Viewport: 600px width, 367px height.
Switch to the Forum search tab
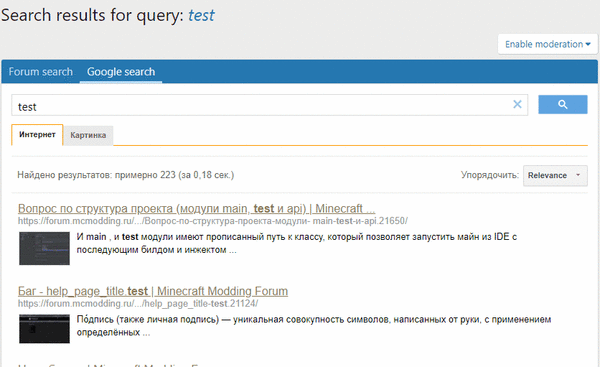[x=41, y=72]
